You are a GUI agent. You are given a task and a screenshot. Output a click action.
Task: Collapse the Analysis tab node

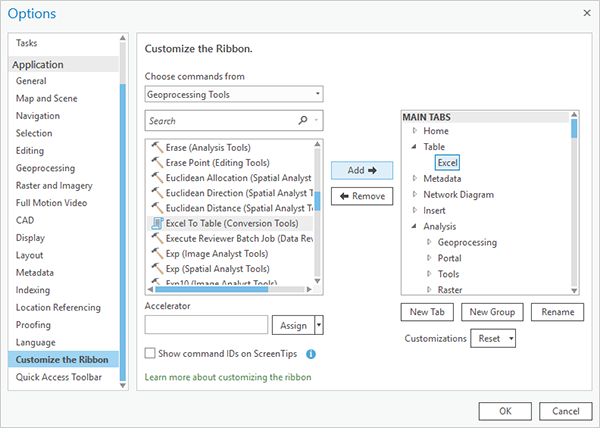[x=414, y=227]
